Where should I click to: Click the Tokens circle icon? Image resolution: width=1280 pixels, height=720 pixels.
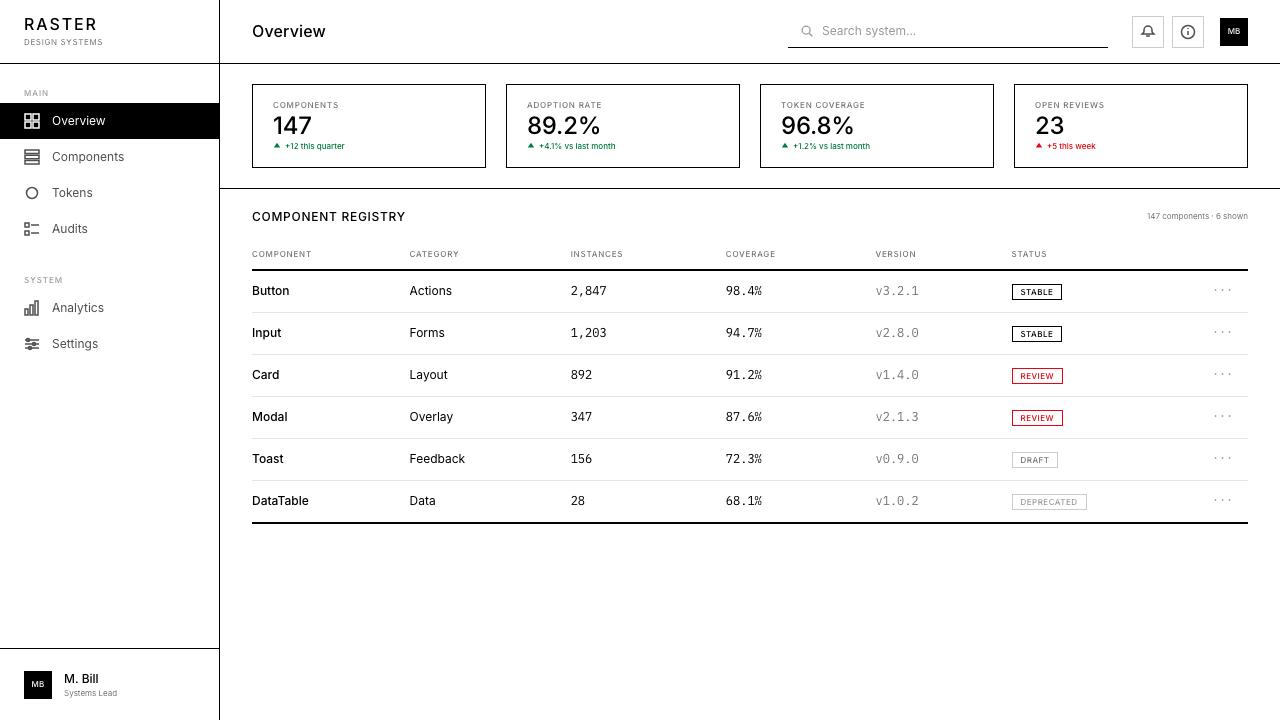[x=32, y=193]
